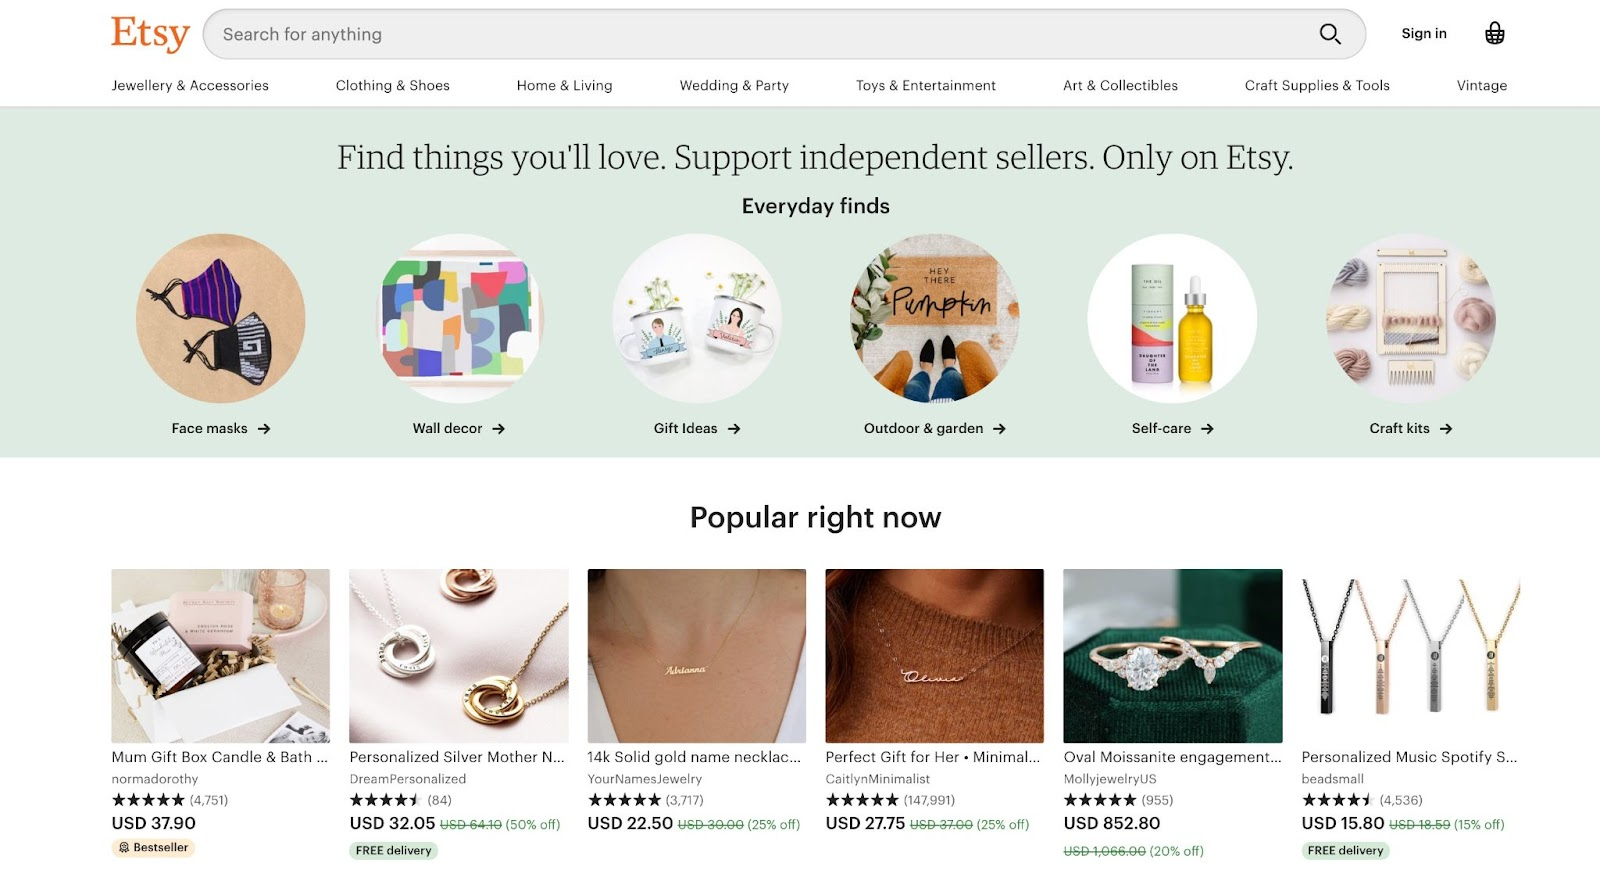Open the Home & Living category
1600x895 pixels.
pos(563,85)
